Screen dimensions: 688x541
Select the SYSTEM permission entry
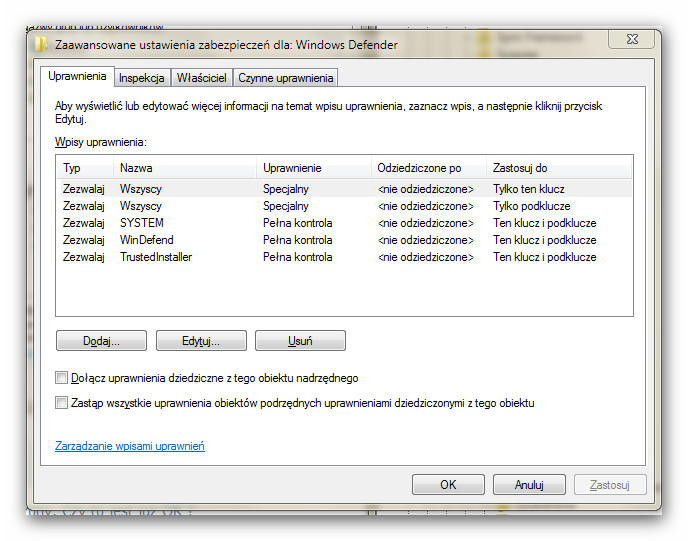(x=344, y=223)
